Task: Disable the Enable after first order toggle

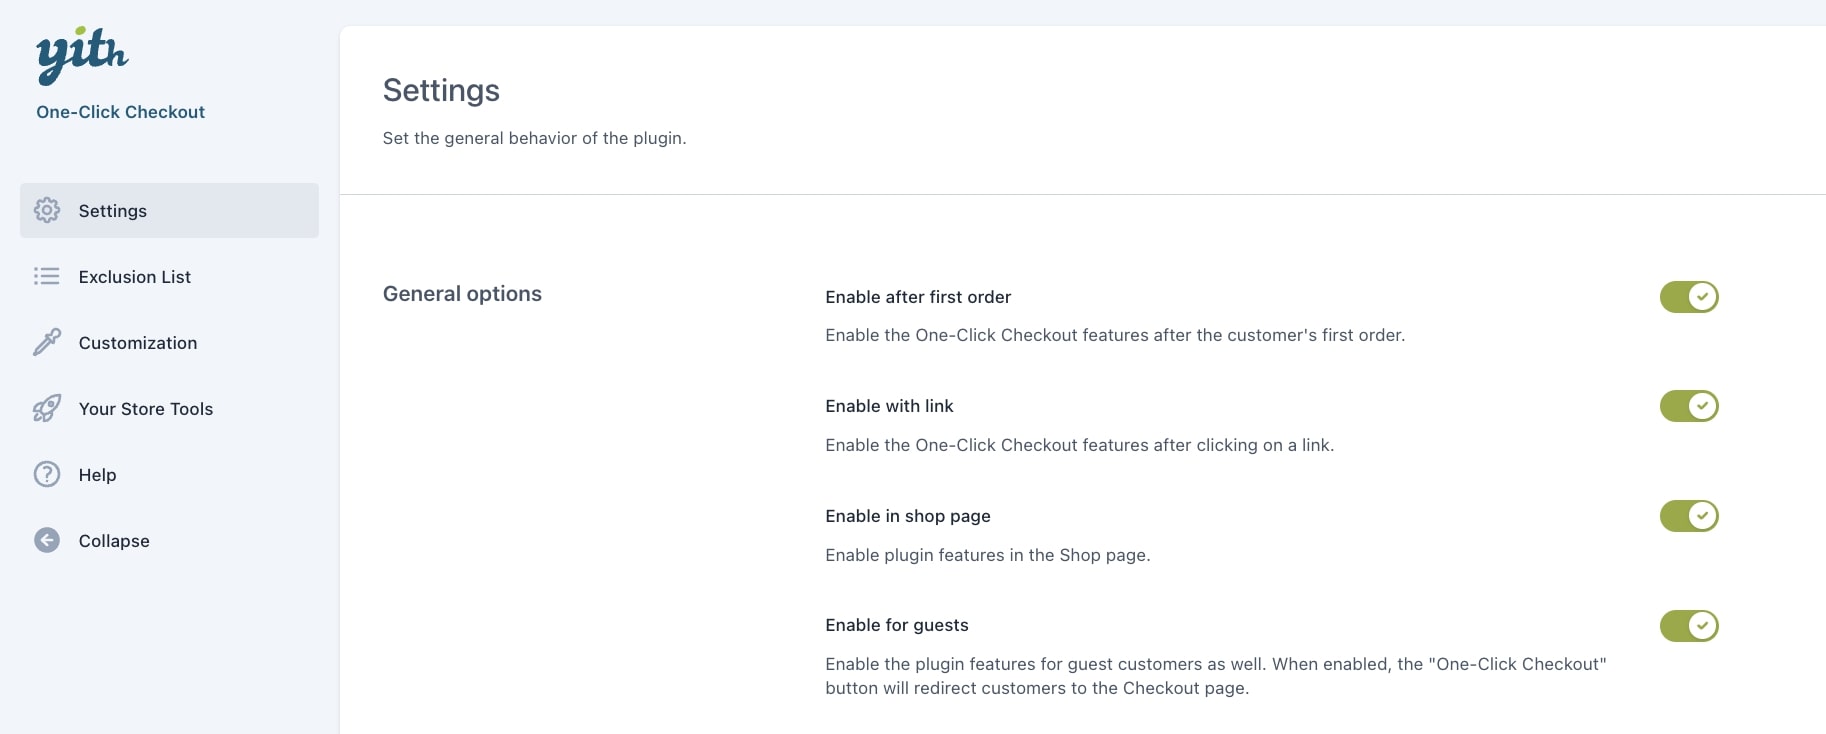Action: click(1689, 297)
